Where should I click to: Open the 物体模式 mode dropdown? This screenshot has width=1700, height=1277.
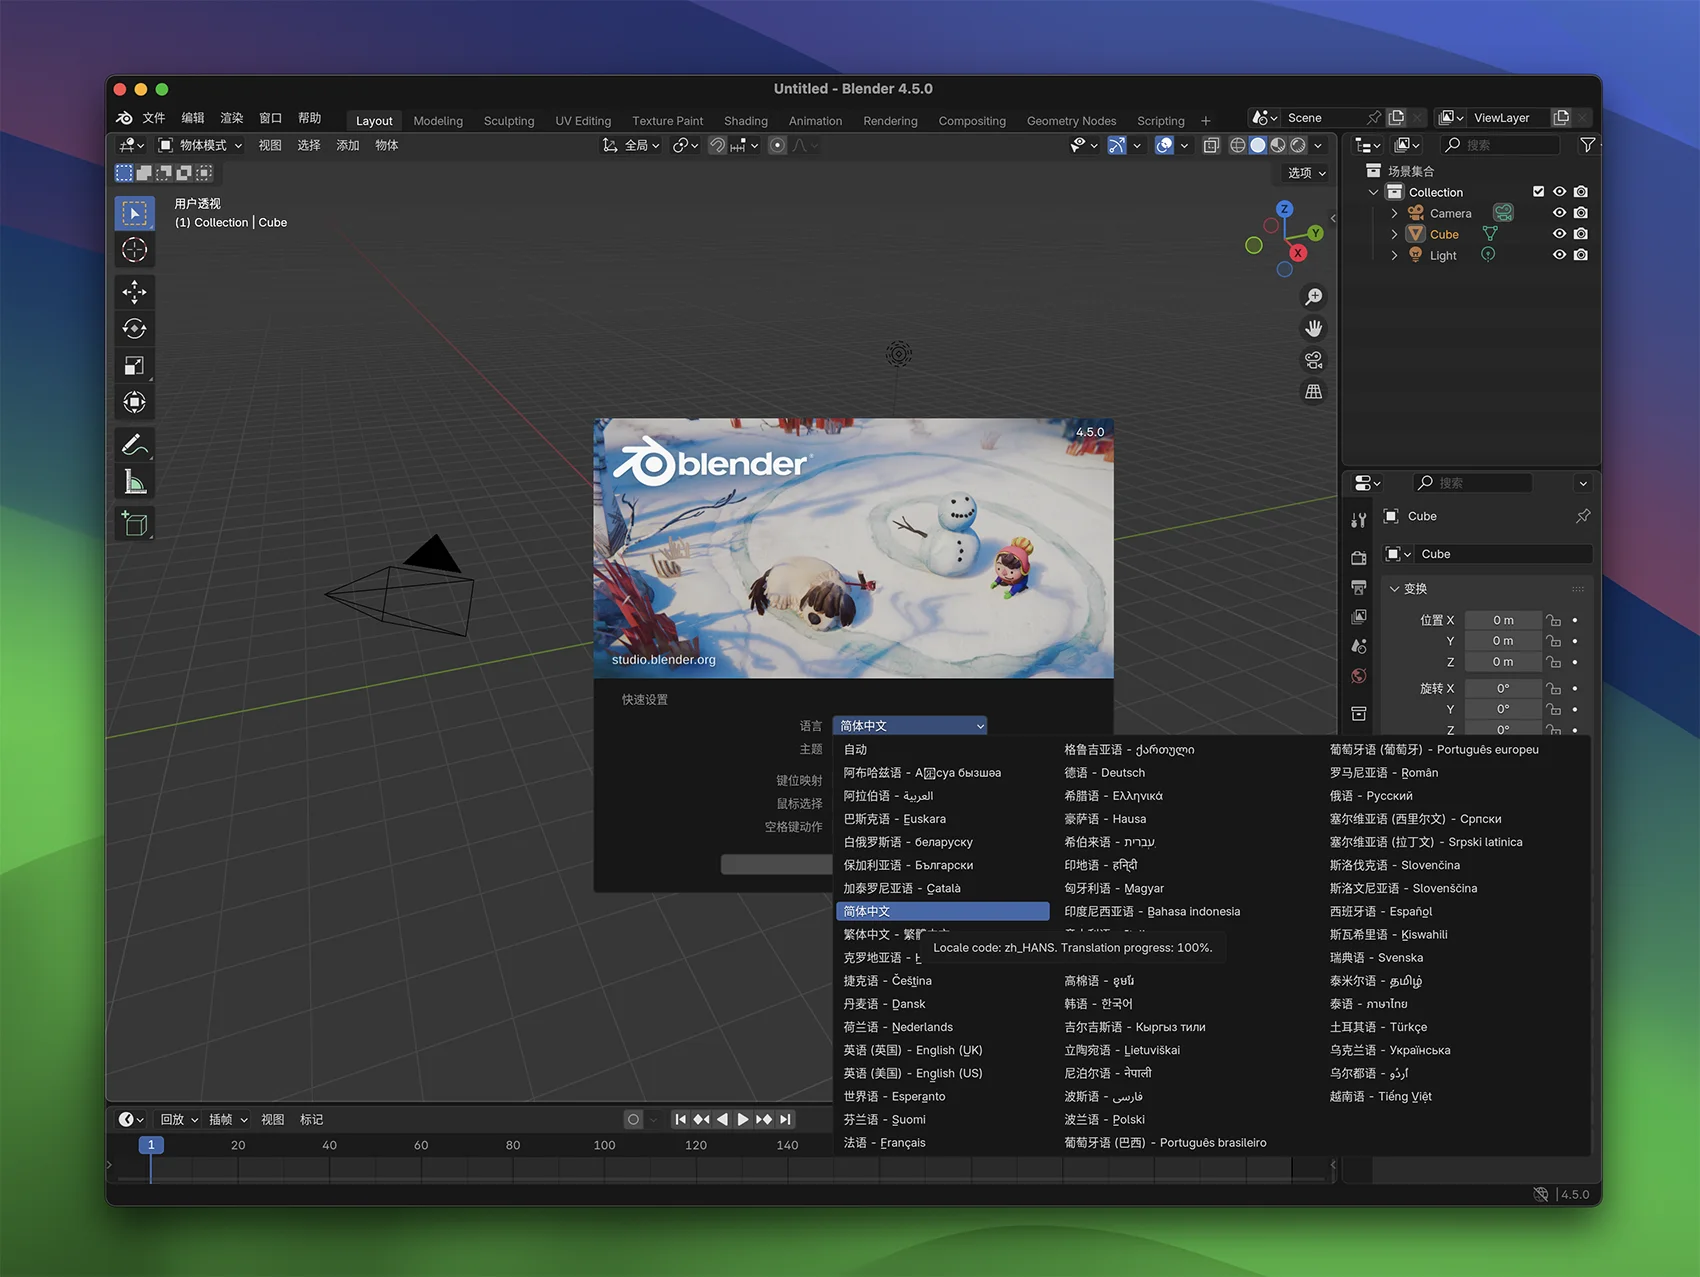tap(200, 145)
